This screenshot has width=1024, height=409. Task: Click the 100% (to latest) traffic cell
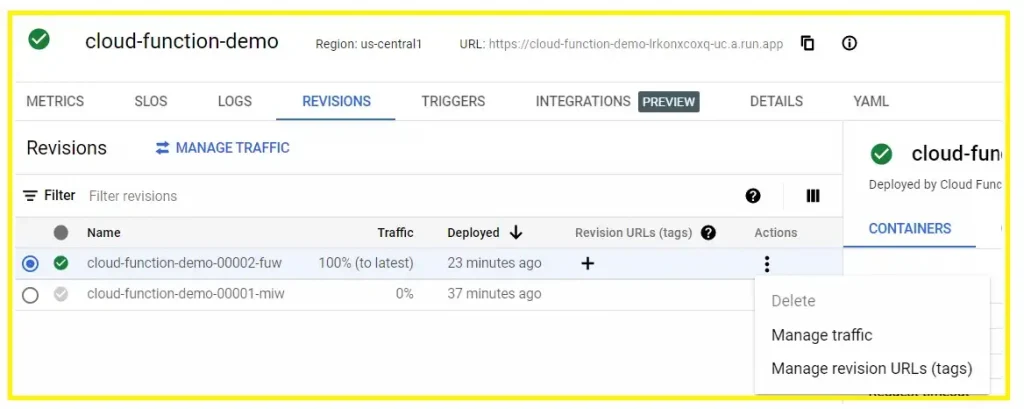[366, 263]
